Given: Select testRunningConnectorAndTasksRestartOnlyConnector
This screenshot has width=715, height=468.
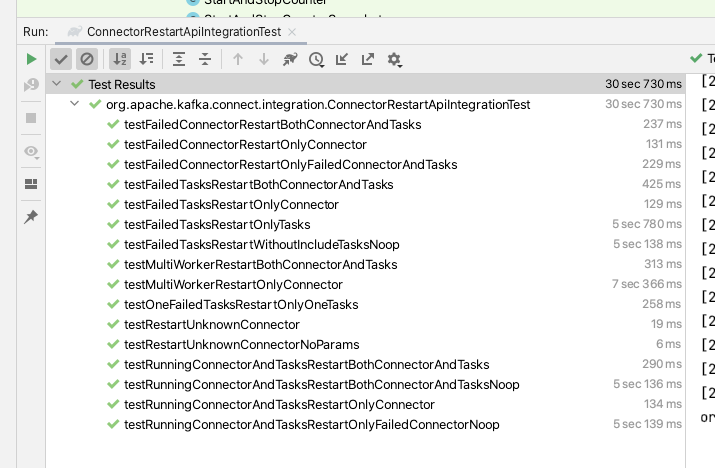Looking at the screenshot, I should click(x=365, y=405).
